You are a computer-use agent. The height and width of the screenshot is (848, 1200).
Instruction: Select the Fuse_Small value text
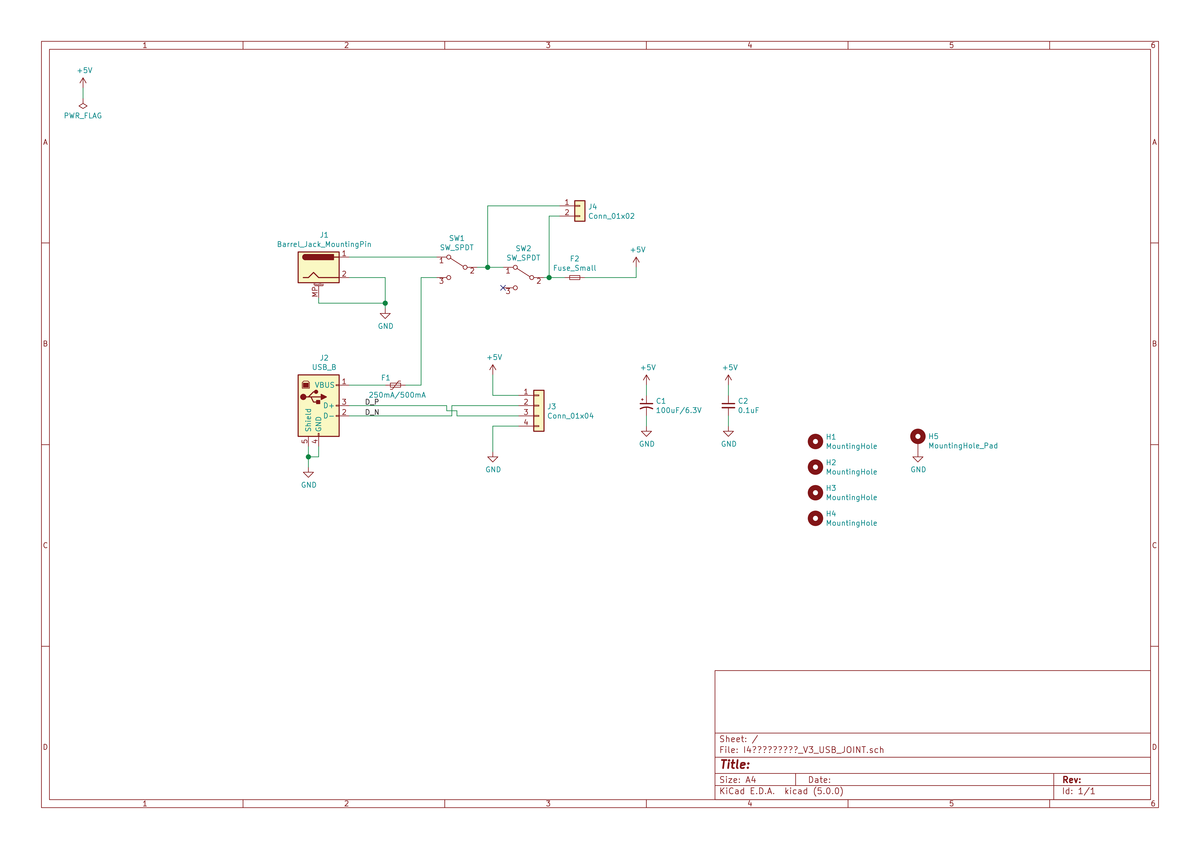coord(574,269)
